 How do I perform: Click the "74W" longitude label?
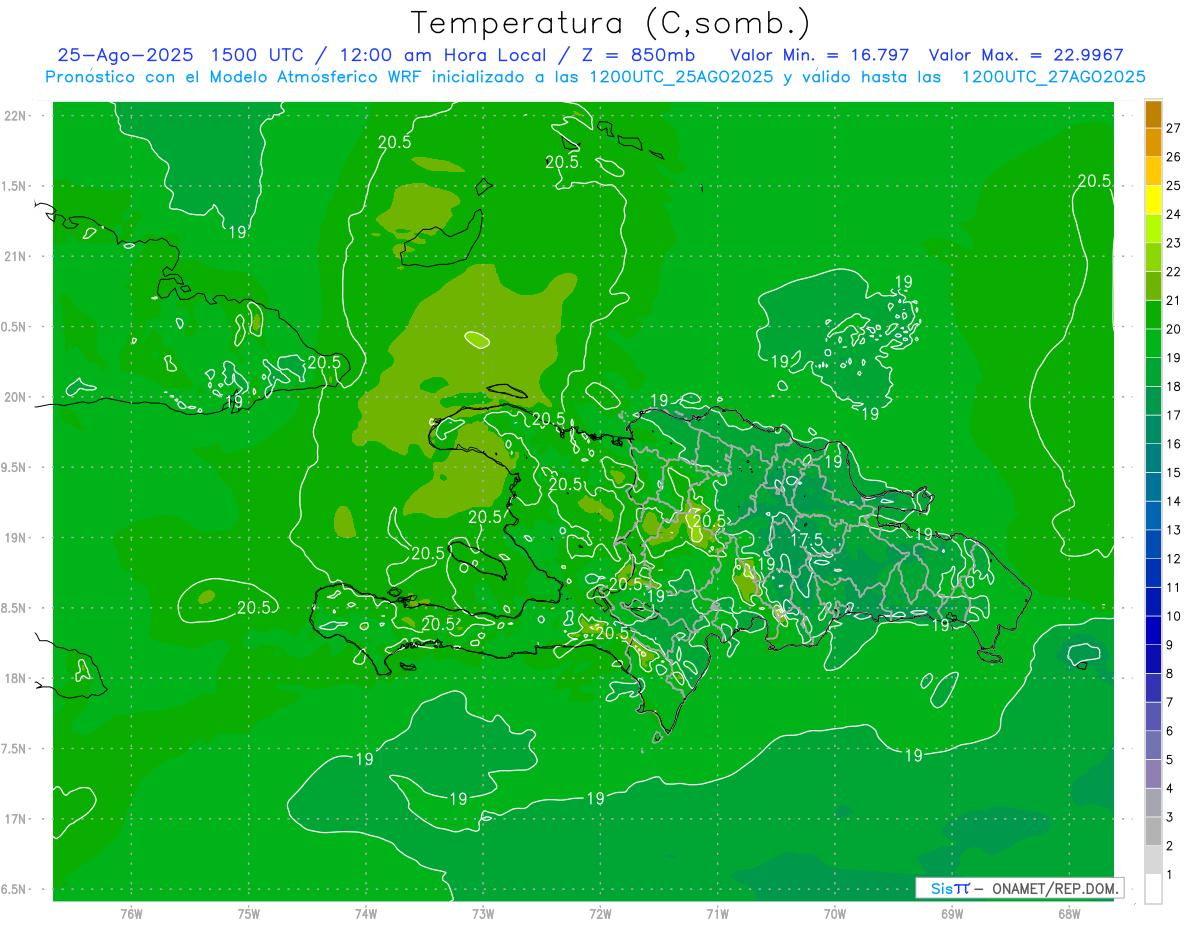tap(366, 913)
